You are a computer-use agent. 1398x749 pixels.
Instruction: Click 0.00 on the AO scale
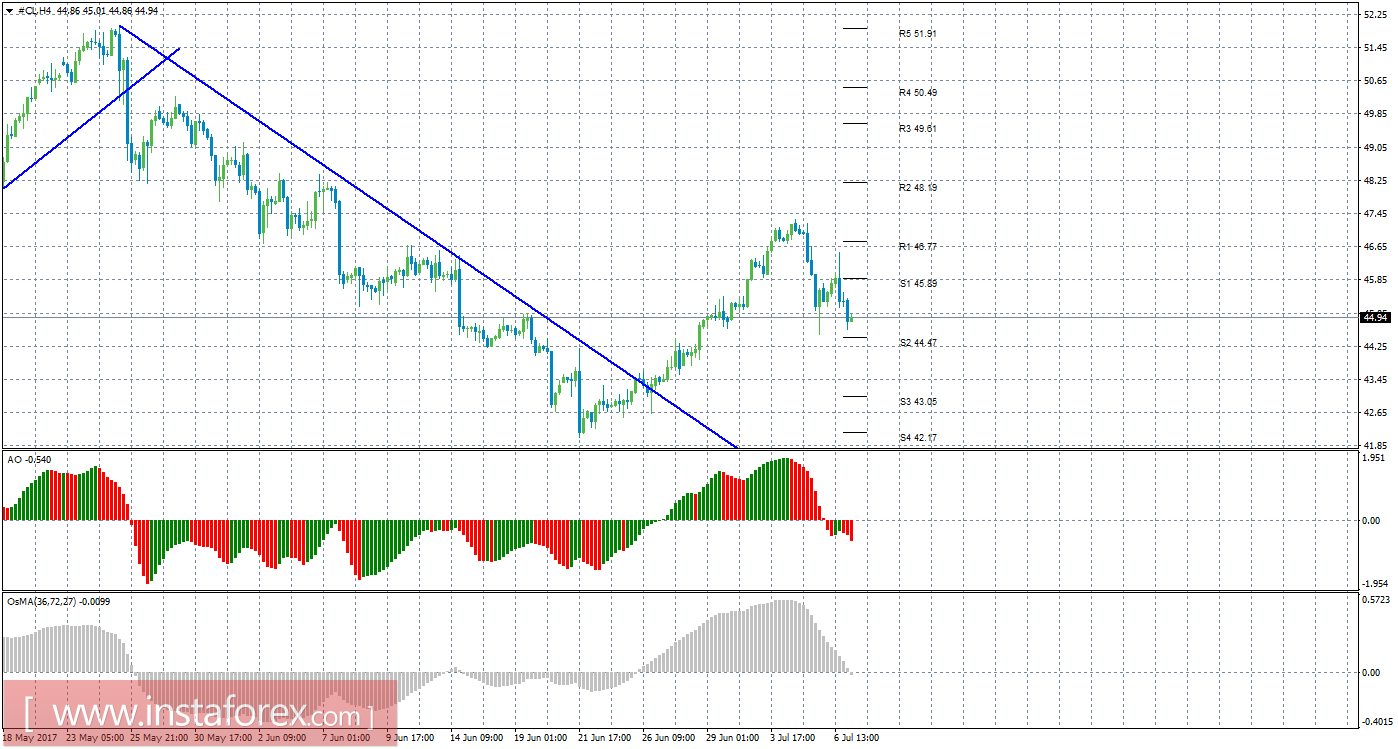[x=1373, y=520]
